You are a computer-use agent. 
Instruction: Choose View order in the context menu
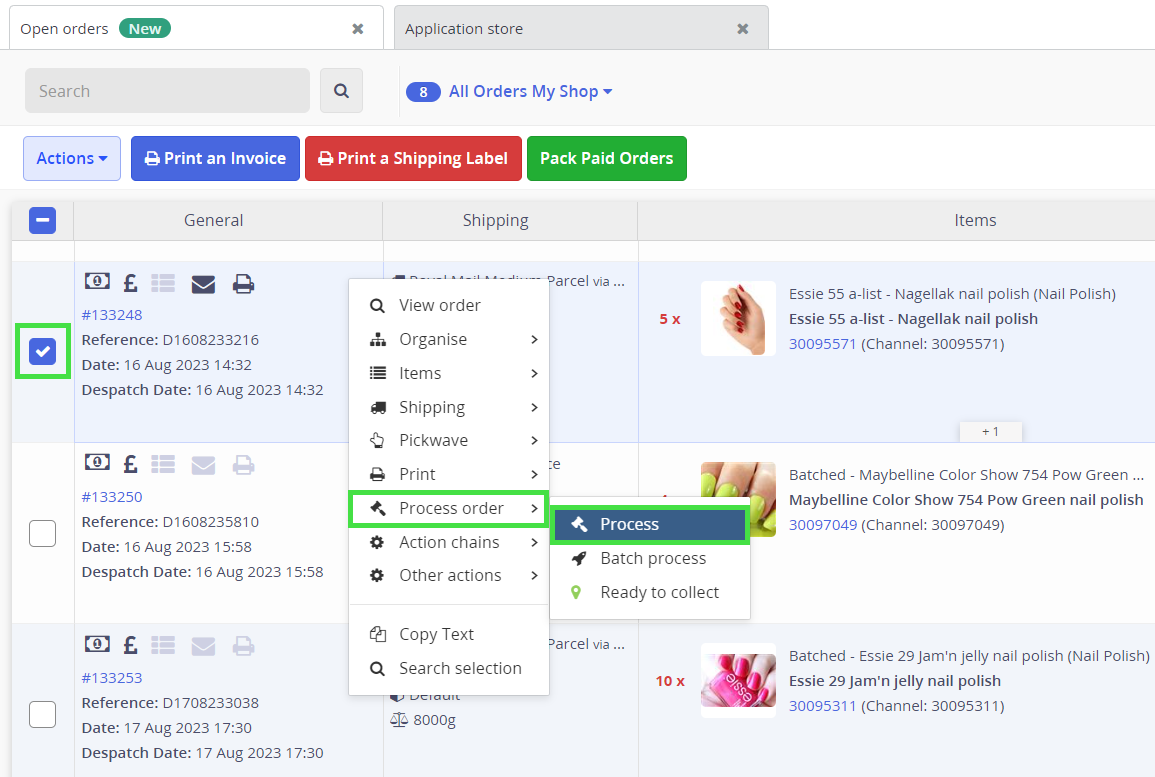439,305
